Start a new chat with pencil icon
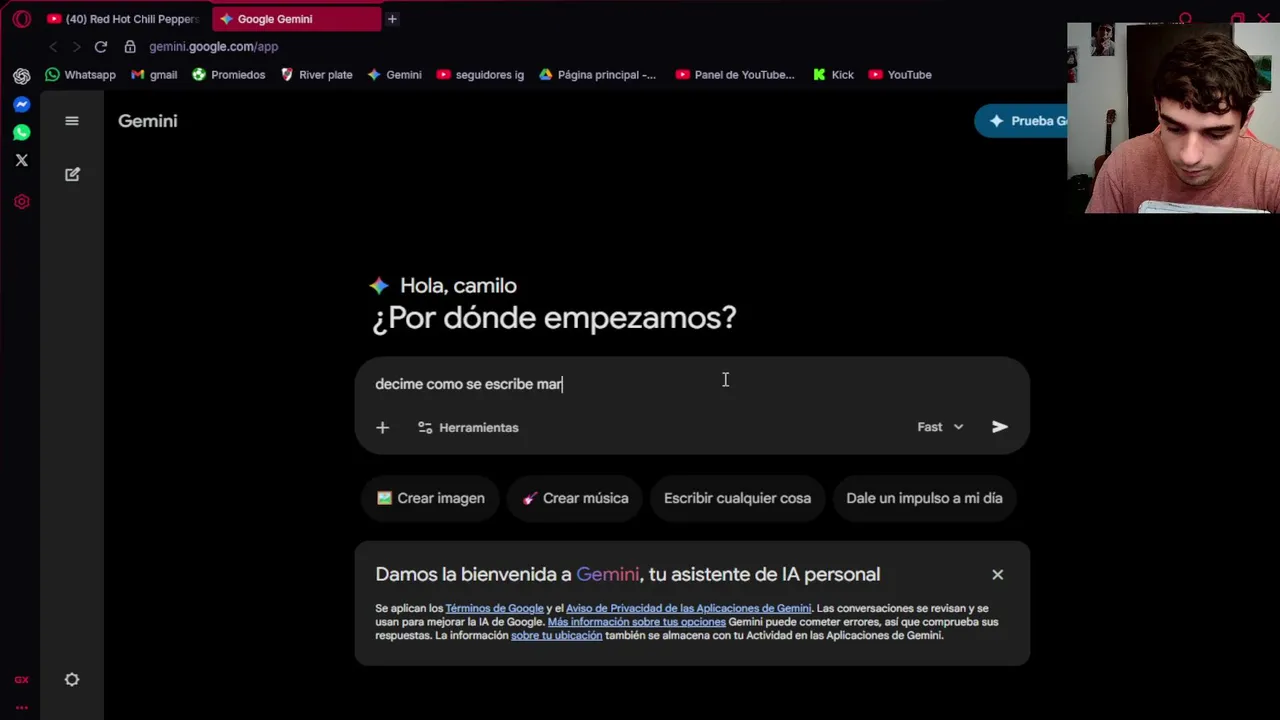The width and height of the screenshot is (1280, 720). 72,174
